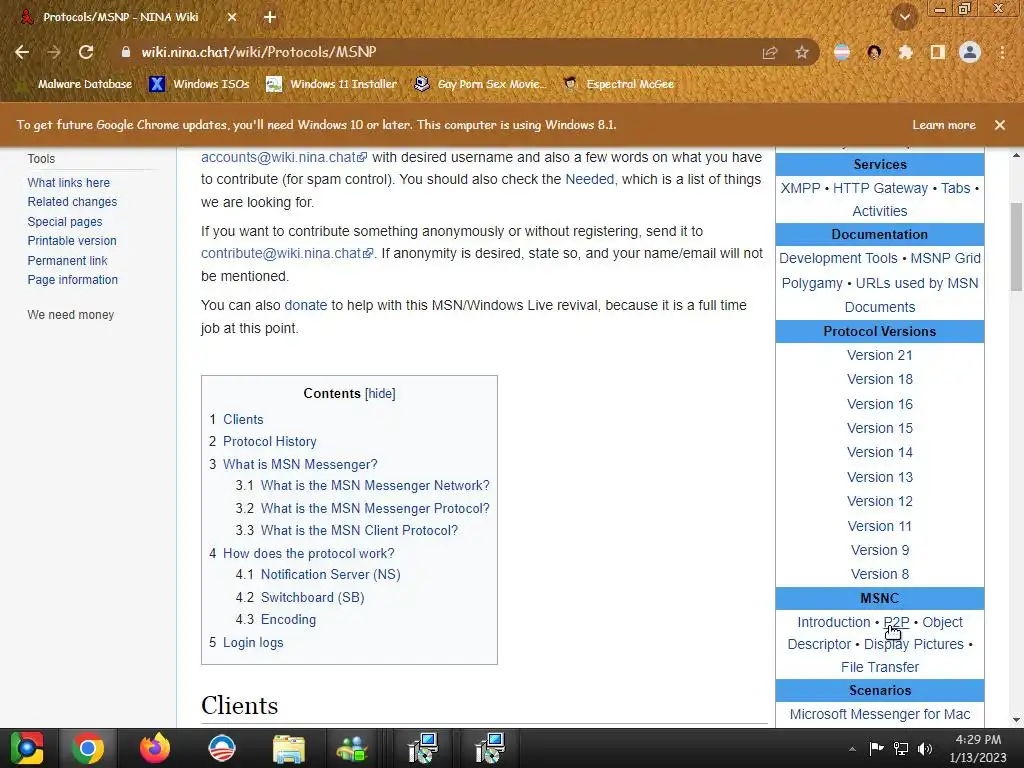Screen dimensions: 1024x768
Task: Open protocol Version 21
Action: click(x=880, y=355)
